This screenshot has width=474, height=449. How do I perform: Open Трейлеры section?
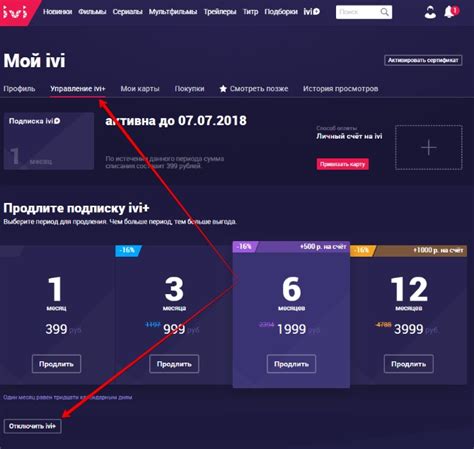point(220,12)
